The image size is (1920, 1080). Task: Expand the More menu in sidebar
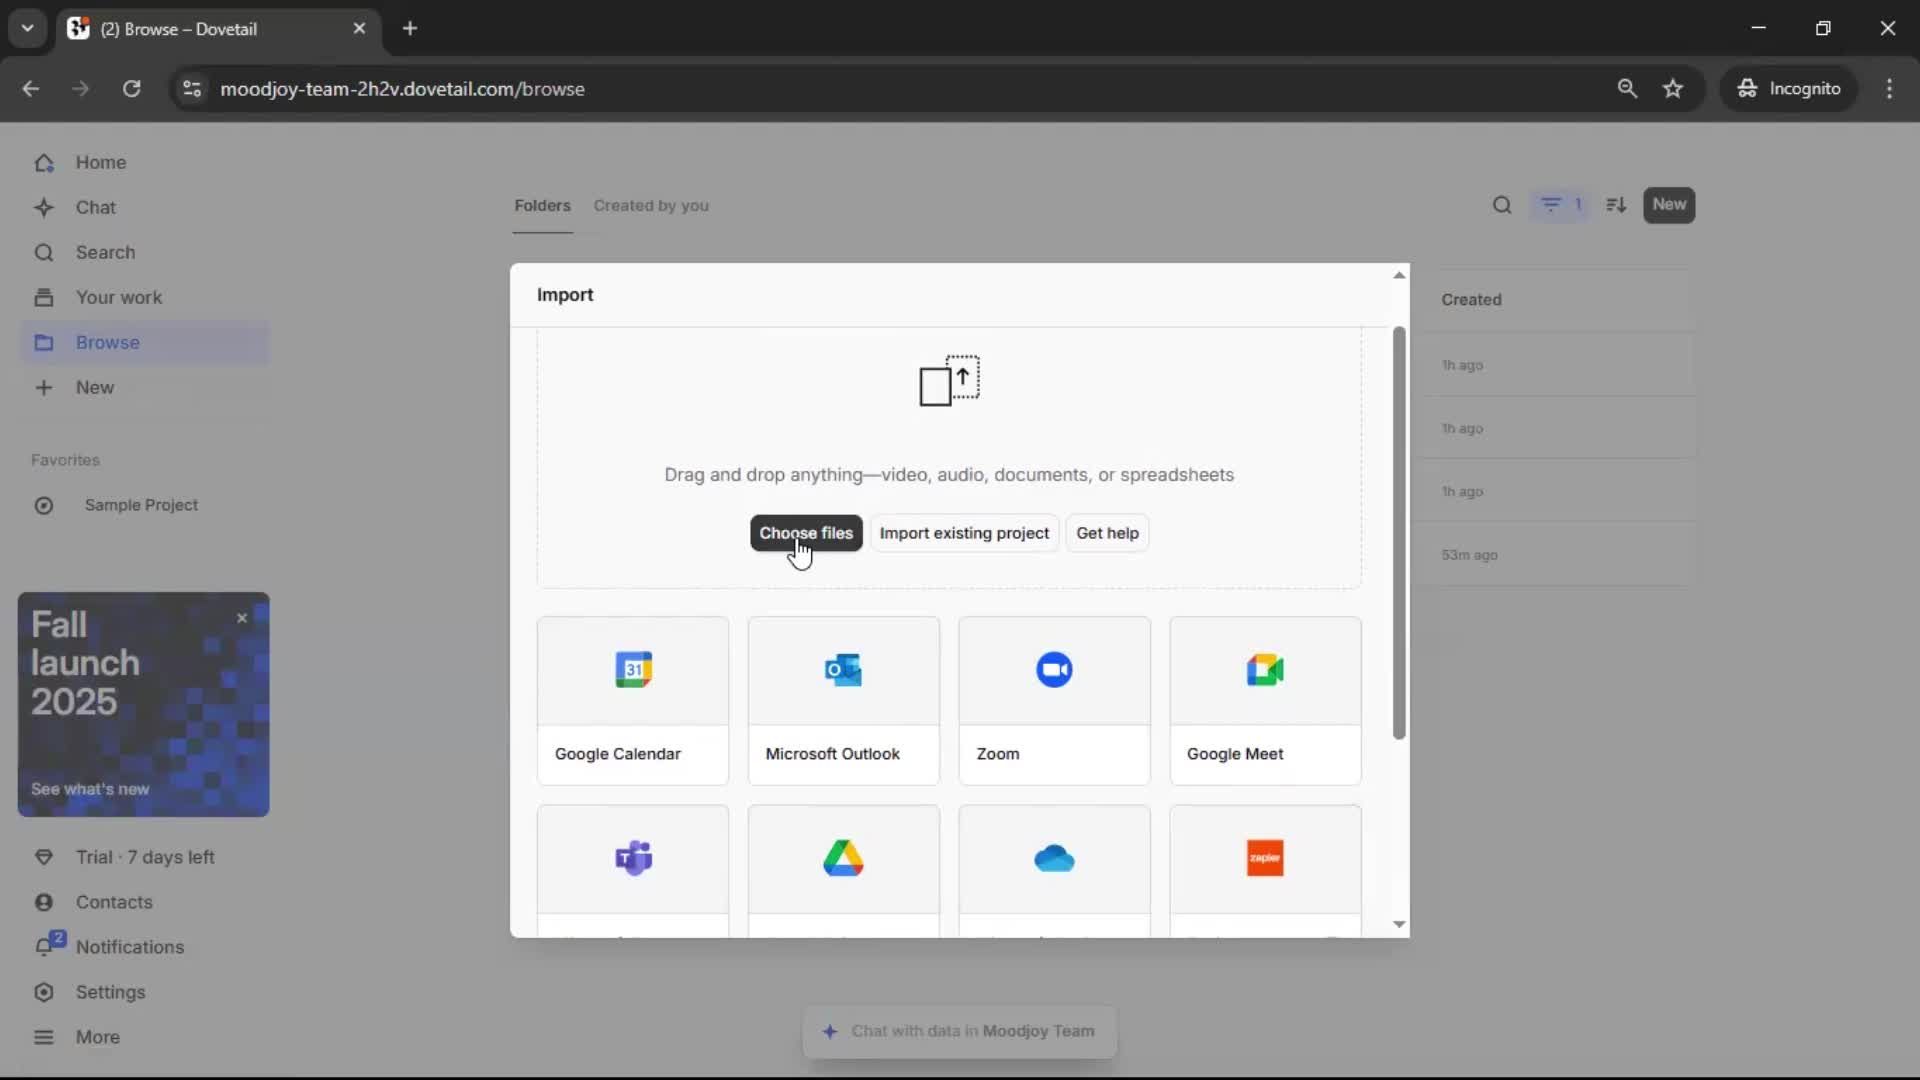[97, 1037]
